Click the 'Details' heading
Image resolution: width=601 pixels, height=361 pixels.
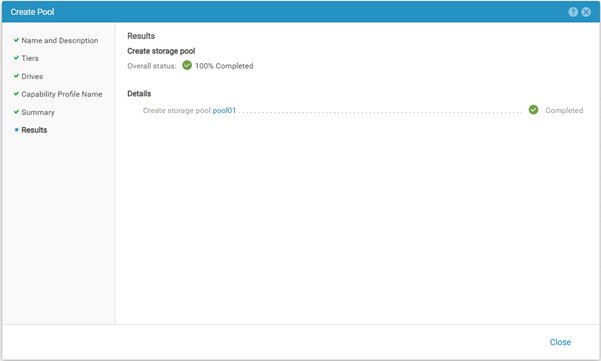pyautogui.click(x=139, y=94)
